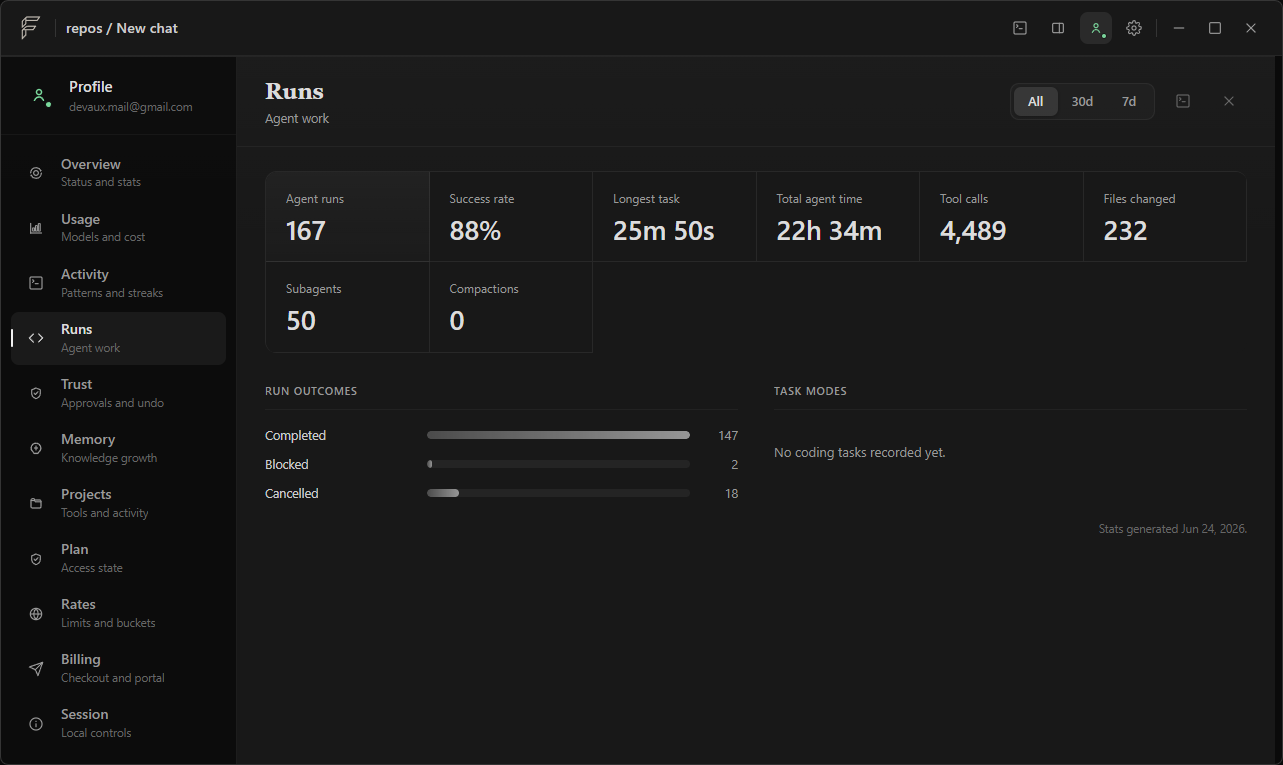The image size is (1283, 765).
Task: Open the Overview section
Action: tap(118, 173)
